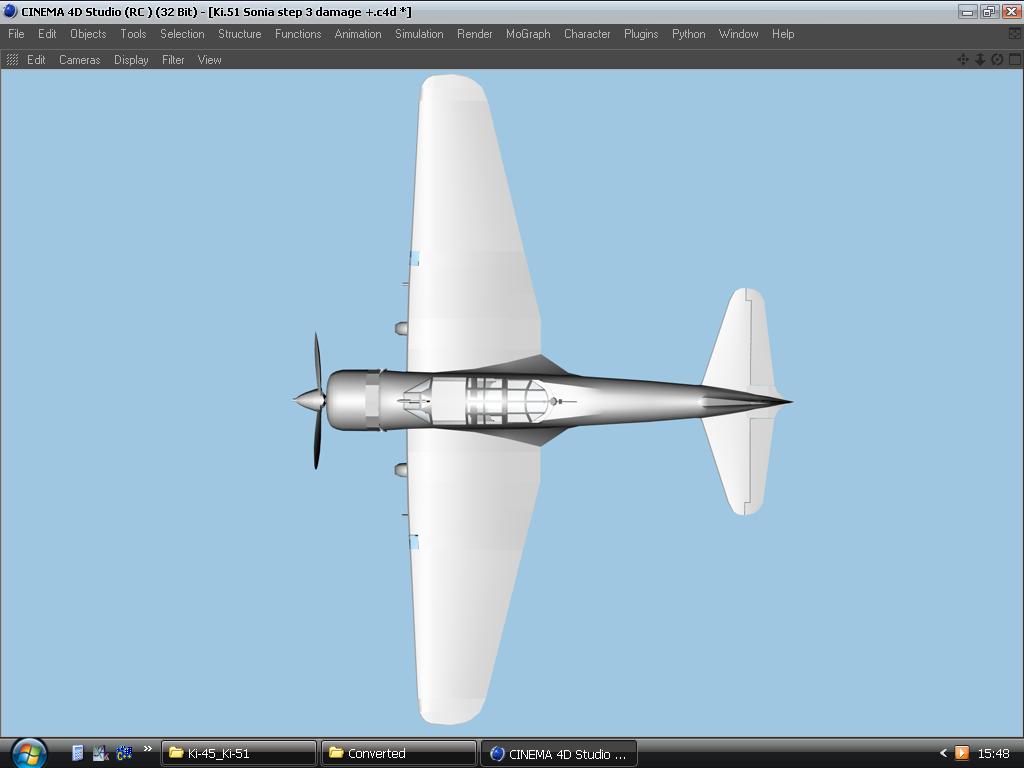Restore down the Cinema 4D window

pos(988,12)
